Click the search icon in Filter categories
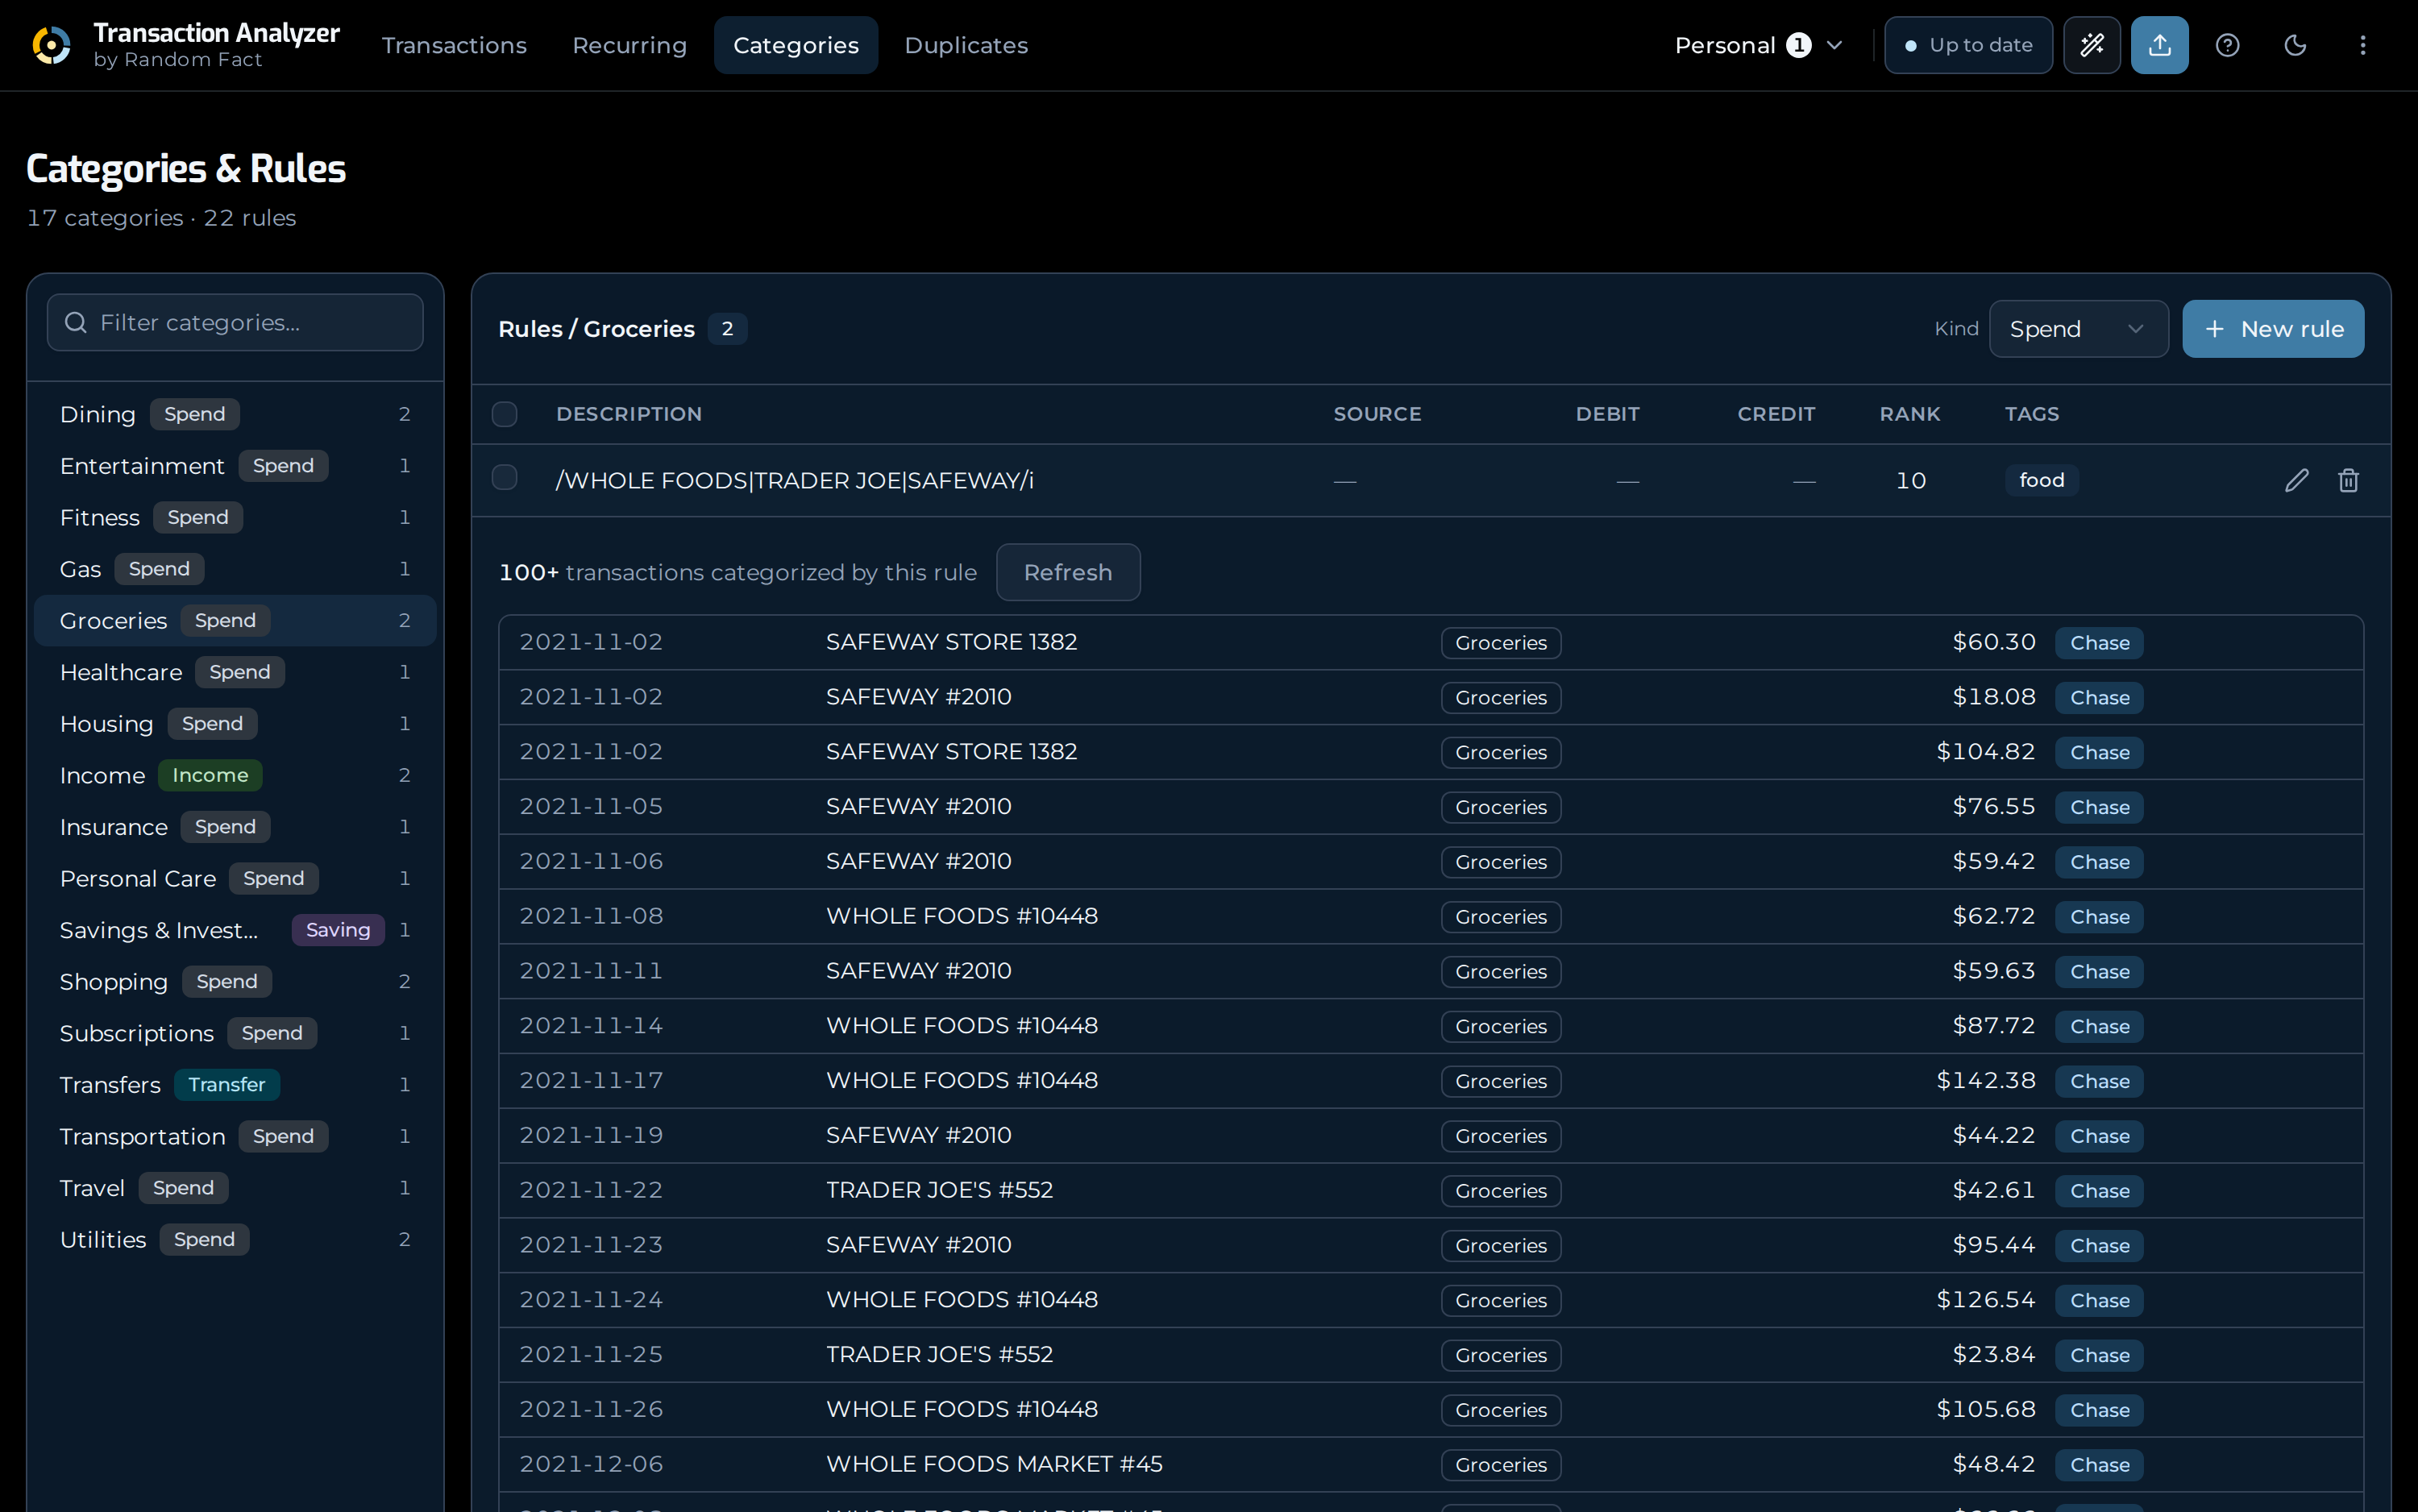Viewport: 2418px width, 1512px height. click(75, 322)
